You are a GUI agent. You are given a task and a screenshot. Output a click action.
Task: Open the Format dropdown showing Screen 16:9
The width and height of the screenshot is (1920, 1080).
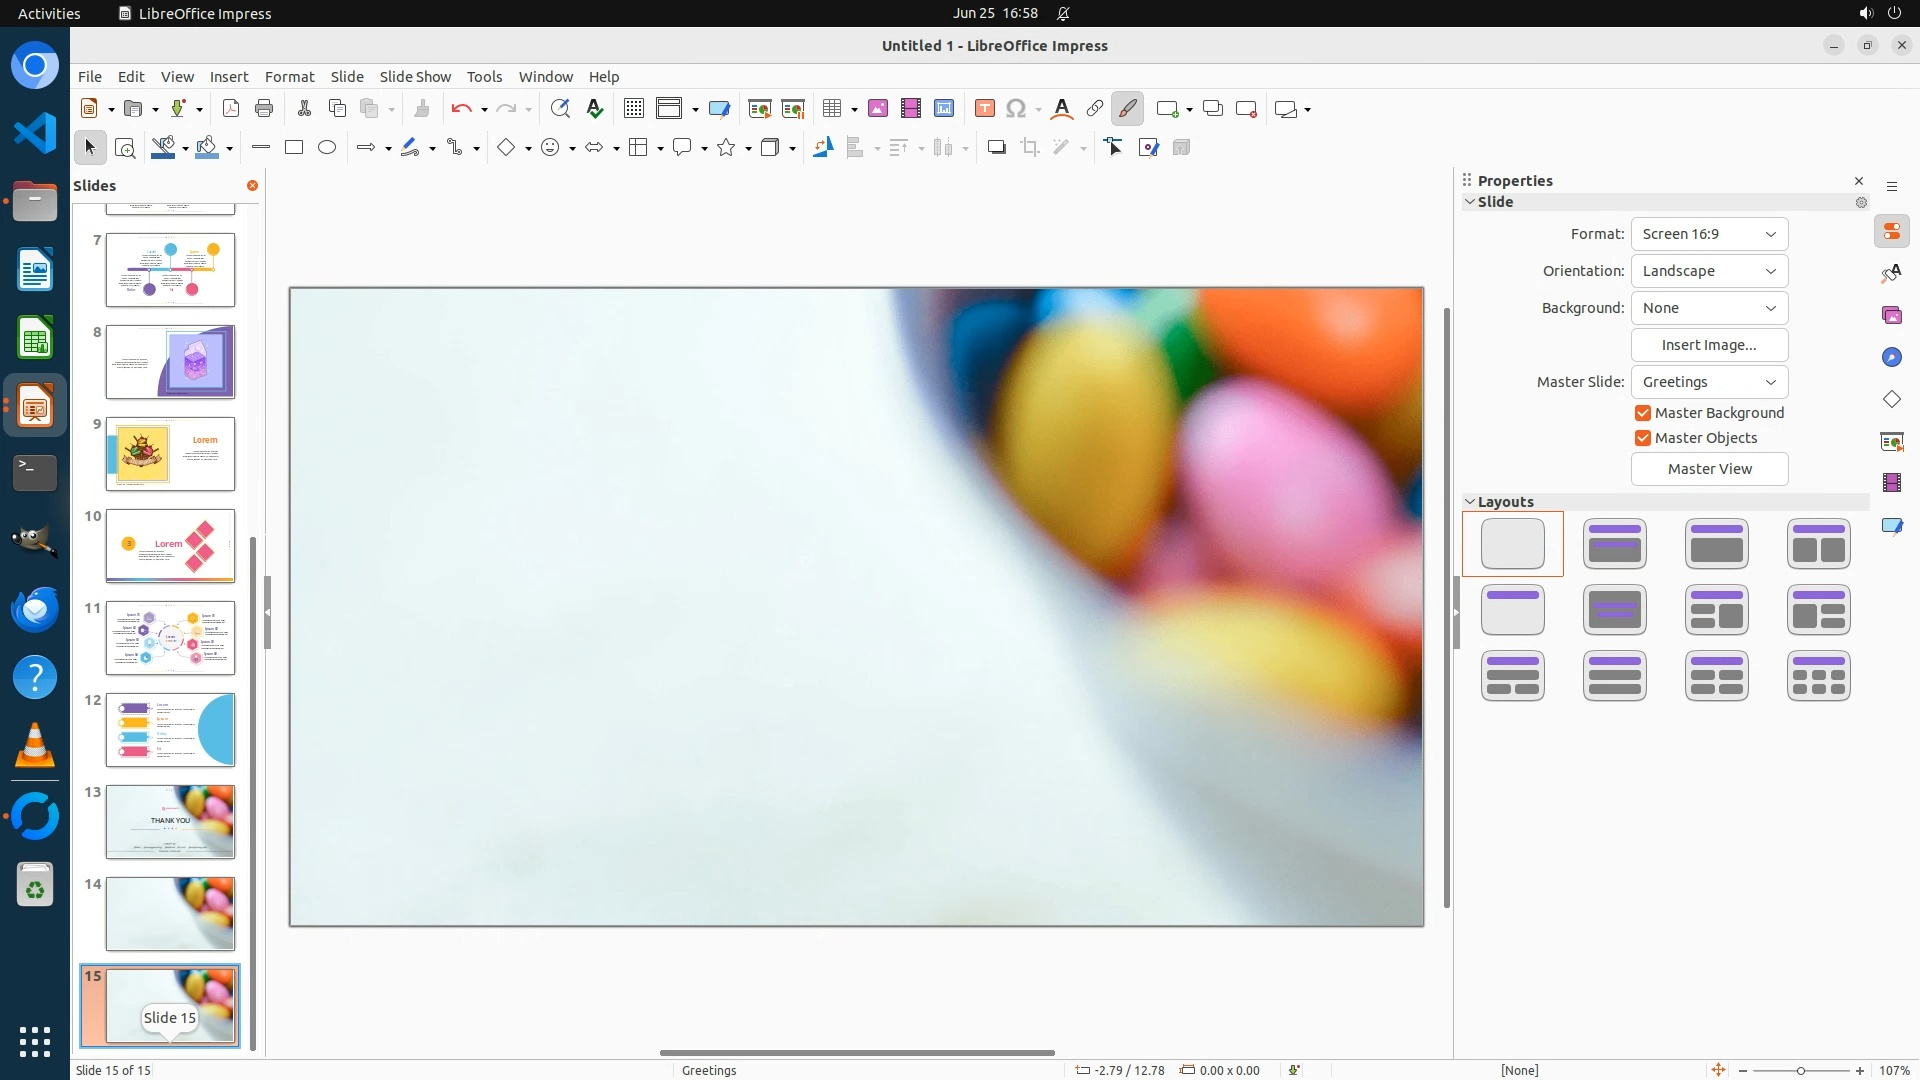coord(1709,234)
